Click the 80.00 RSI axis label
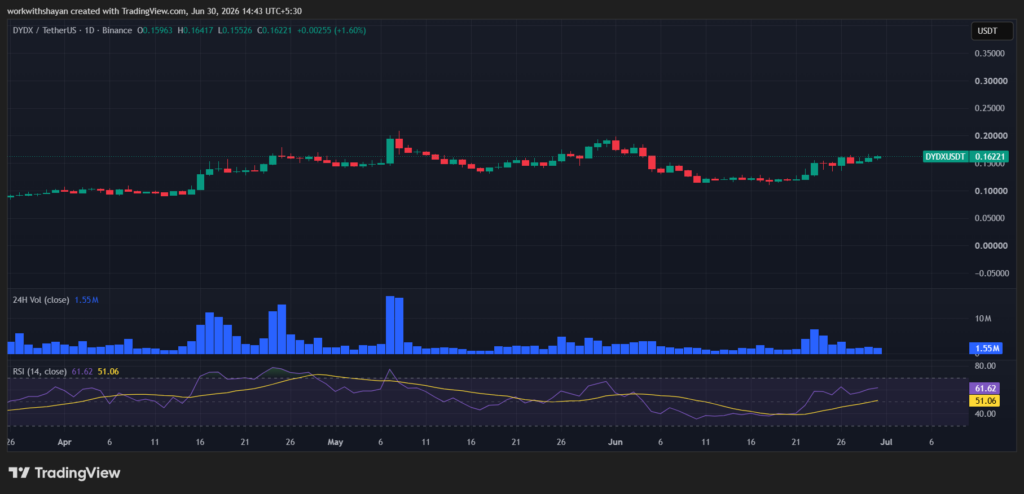 coord(986,365)
